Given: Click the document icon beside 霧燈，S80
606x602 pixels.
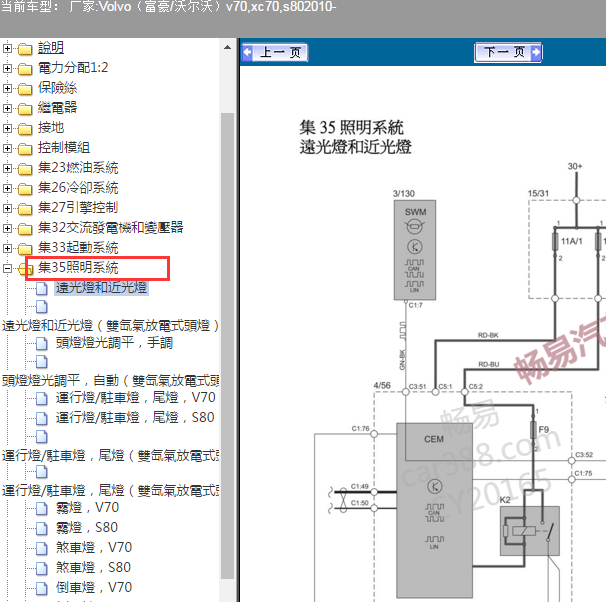Looking at the screenshot, I should [x=42, y=529].
